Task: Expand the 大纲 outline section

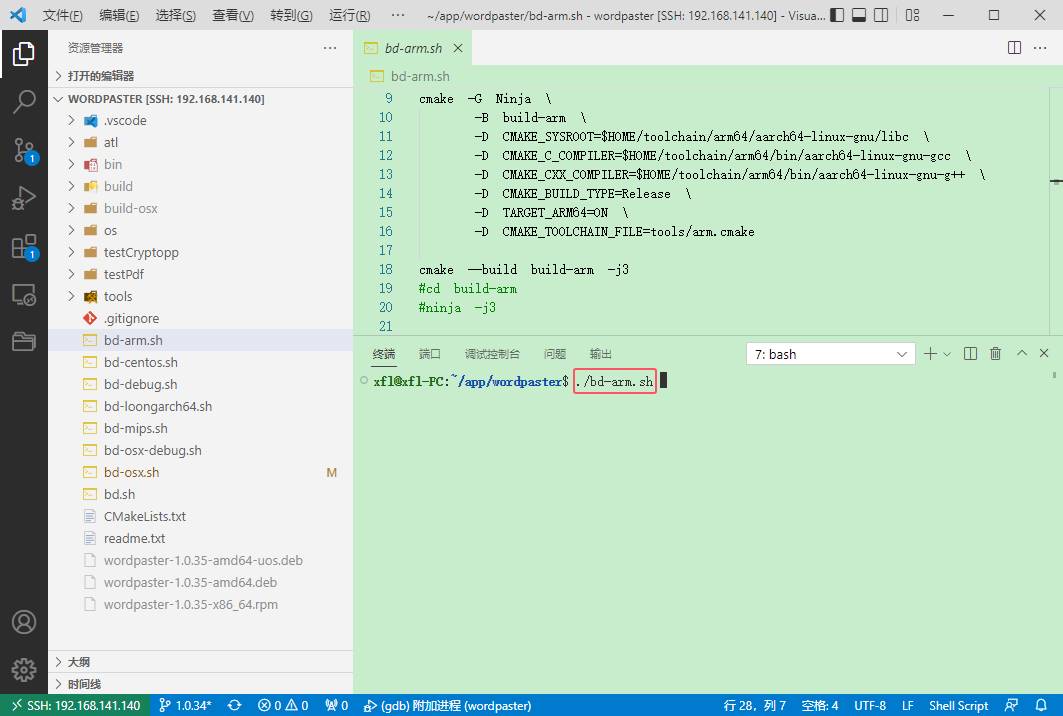Action: [78, 662]
